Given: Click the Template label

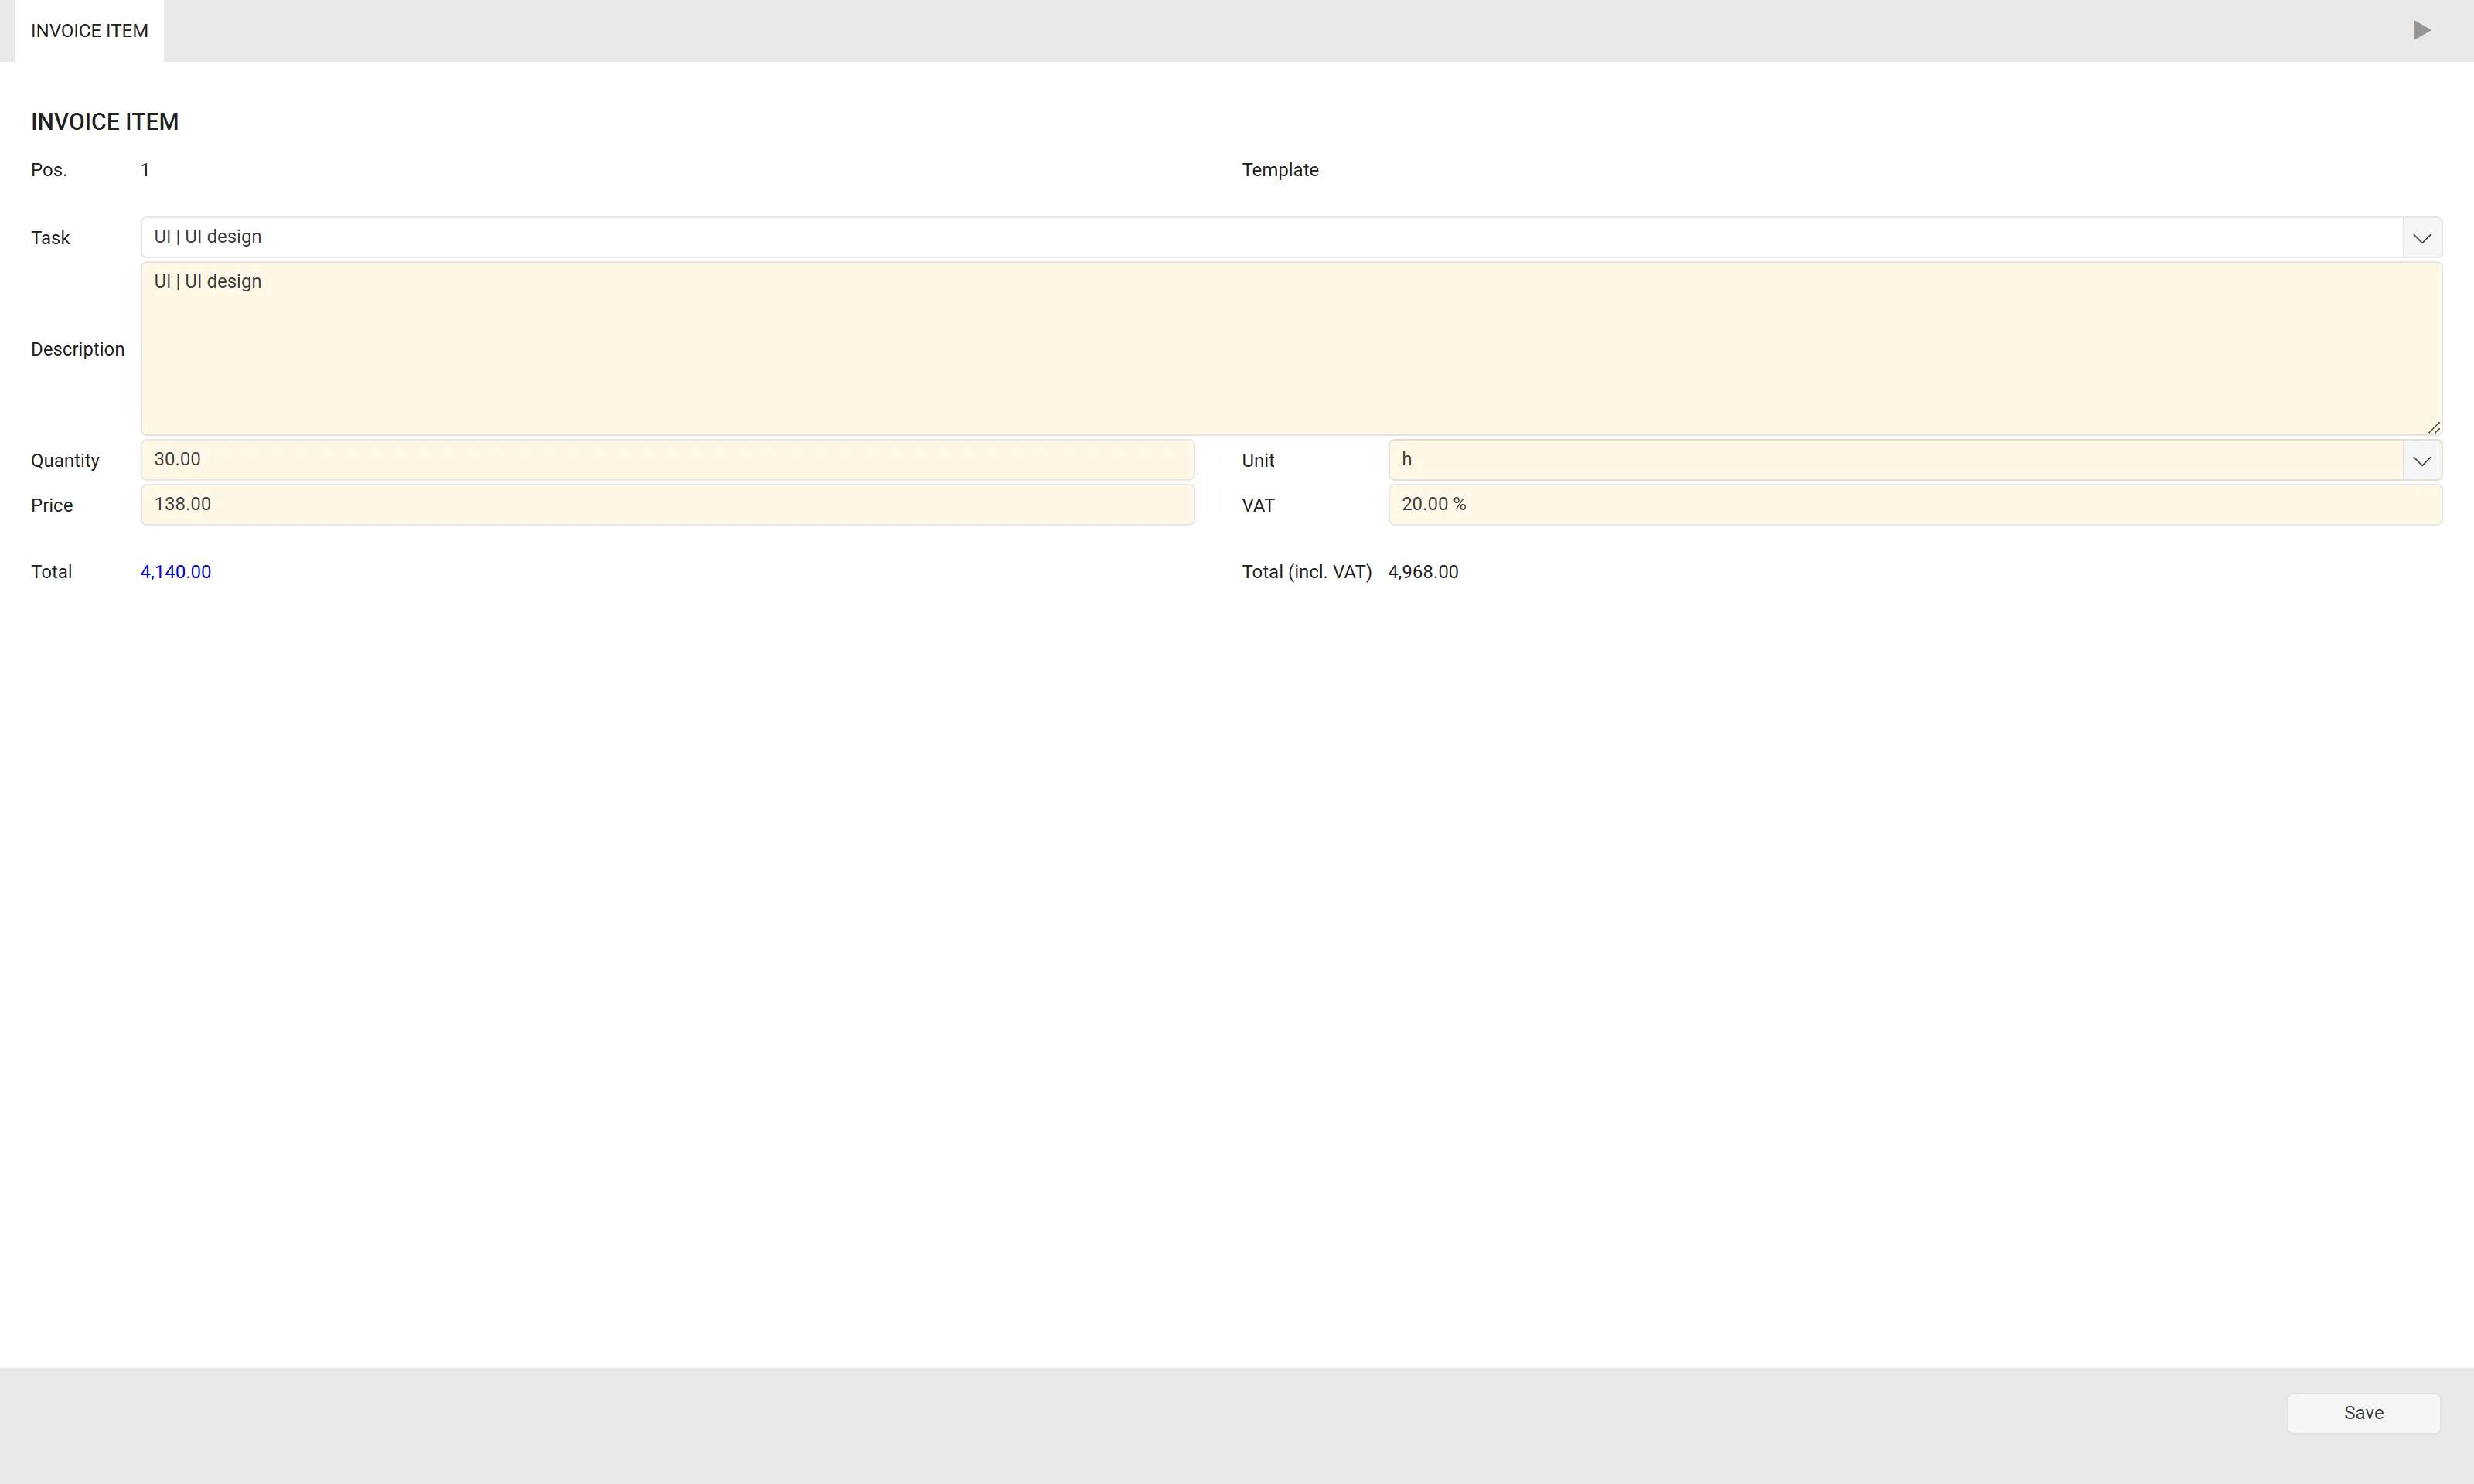Looking at the screenshot, I should point(1280,170).
